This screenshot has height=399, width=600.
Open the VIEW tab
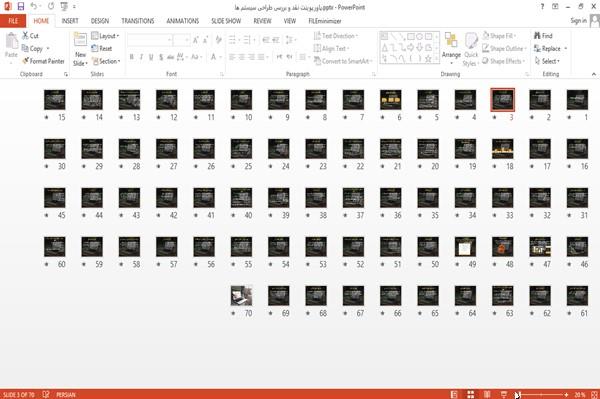coord(290,21)
